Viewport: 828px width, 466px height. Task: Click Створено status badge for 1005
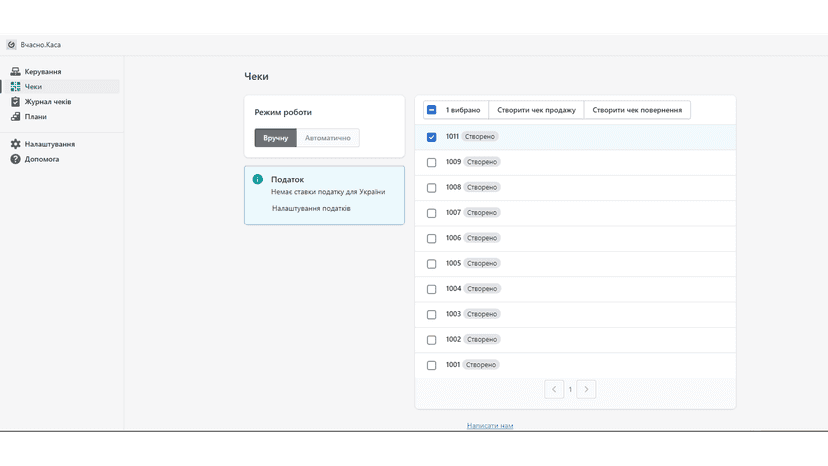[482, 263]
